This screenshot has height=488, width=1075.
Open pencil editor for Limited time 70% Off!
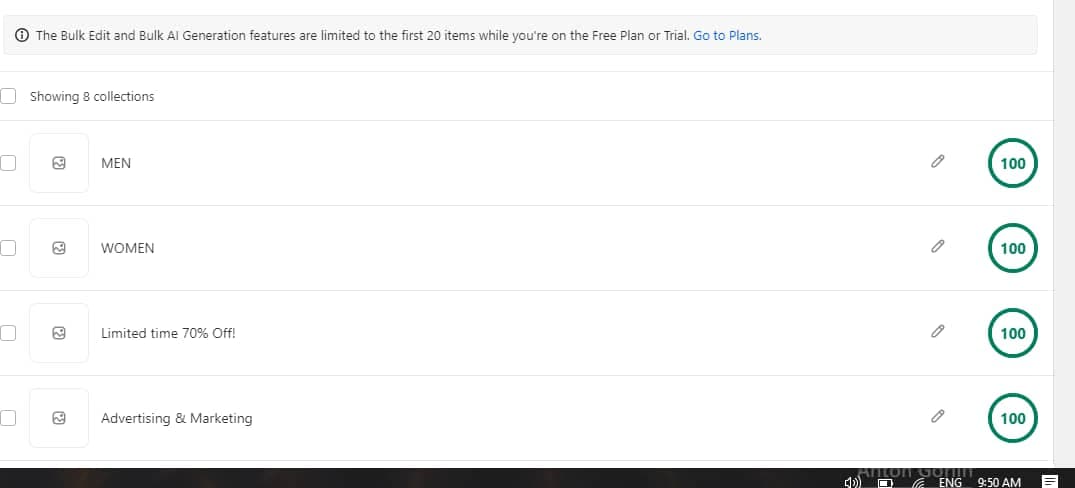tap(937, 331)
